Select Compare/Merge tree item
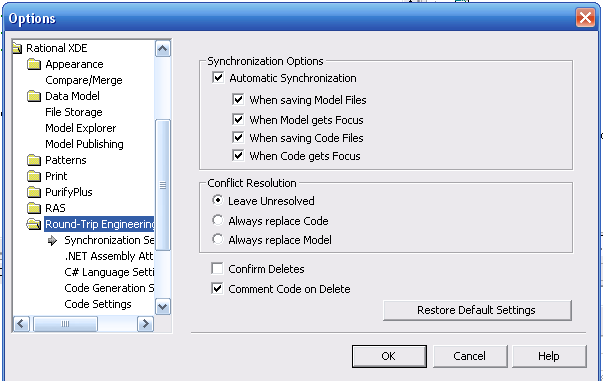The width and height of the screenshot is (603, 381). click(84, 80)
